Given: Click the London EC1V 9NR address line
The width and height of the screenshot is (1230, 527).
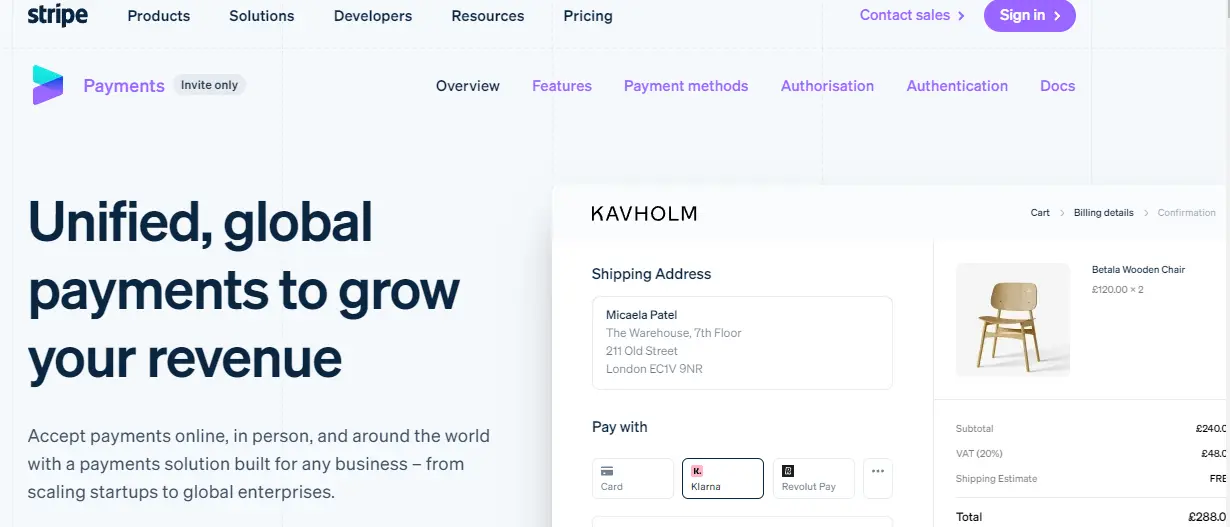Looking at the screenshot, I should pos(654,369).
